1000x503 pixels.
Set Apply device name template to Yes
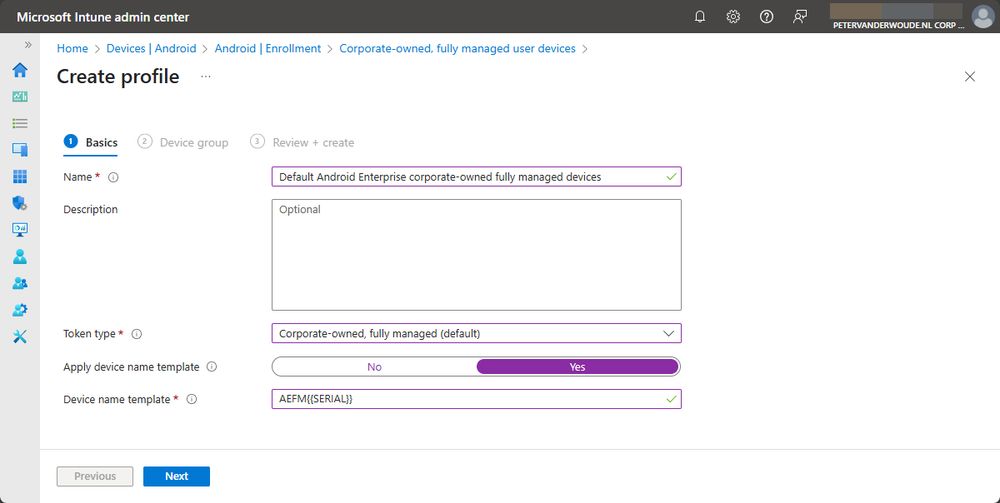pos(577,367)
